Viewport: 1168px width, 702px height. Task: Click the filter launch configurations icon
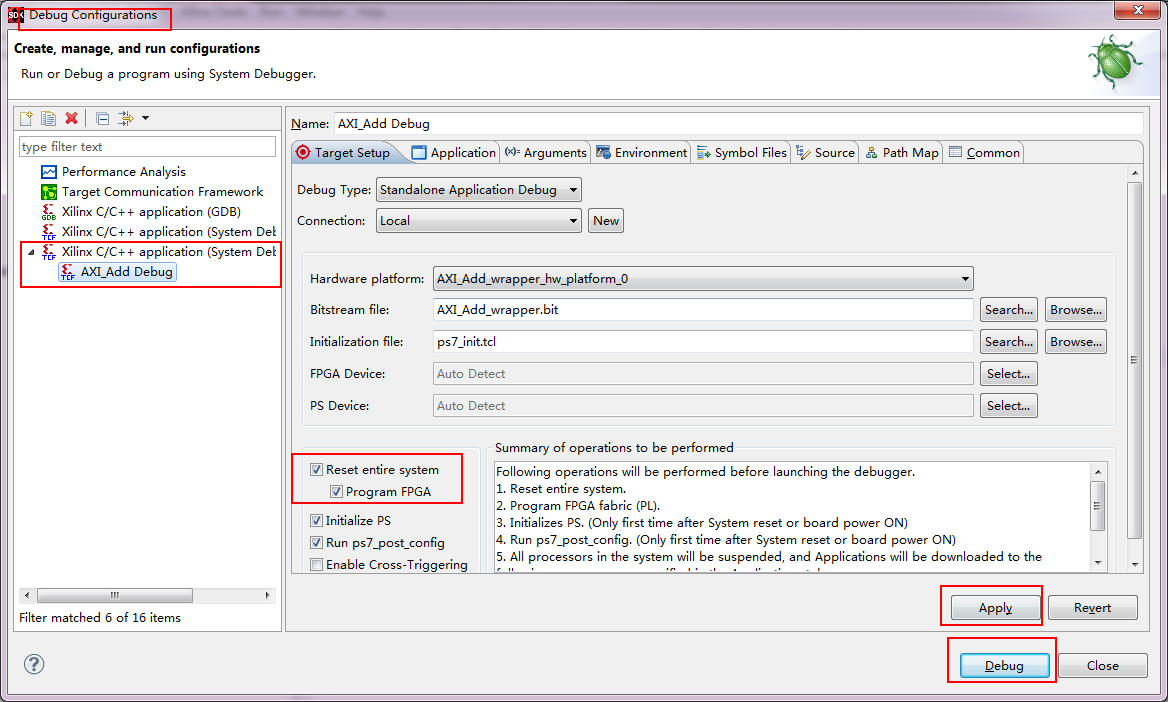coord(126,118)
